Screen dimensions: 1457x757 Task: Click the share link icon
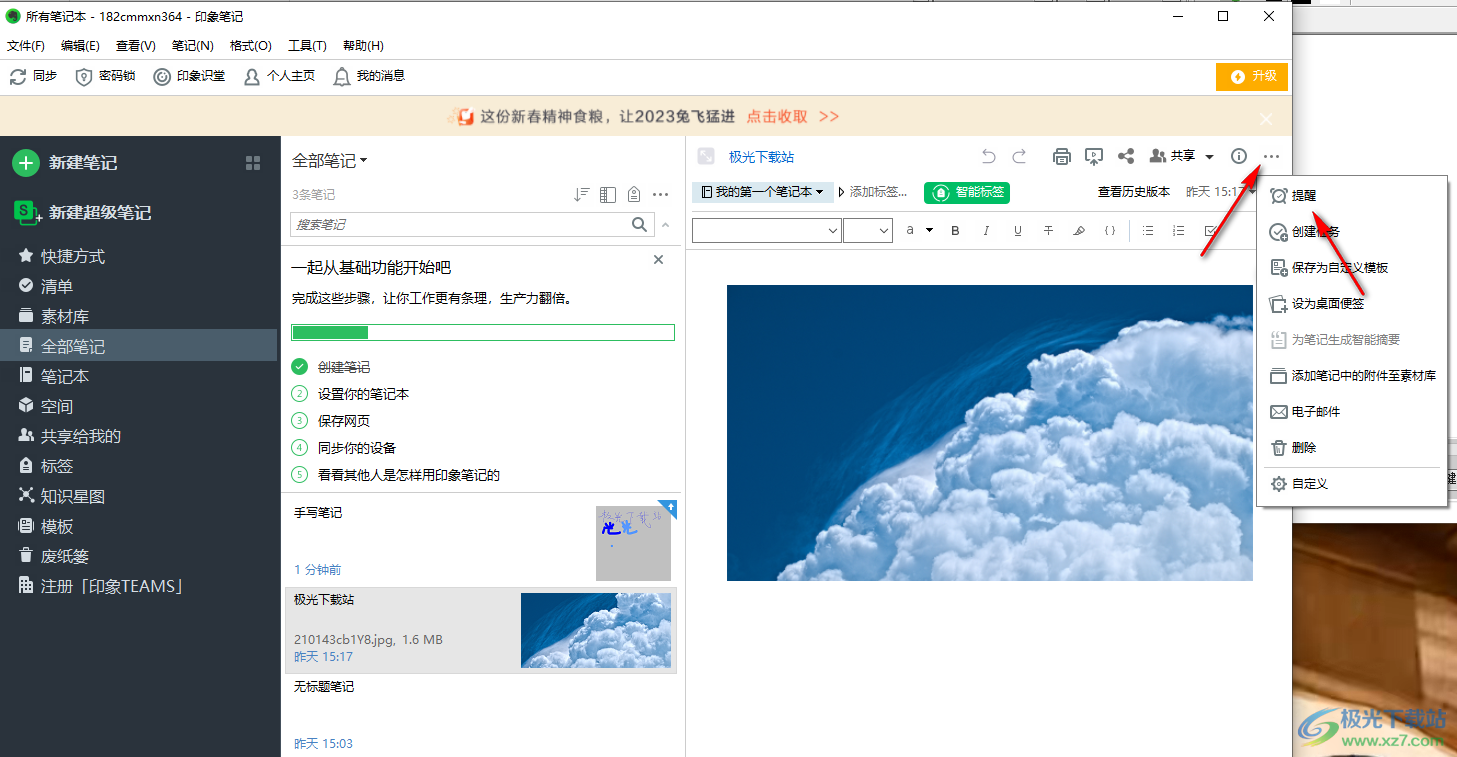coord(1126,156)
